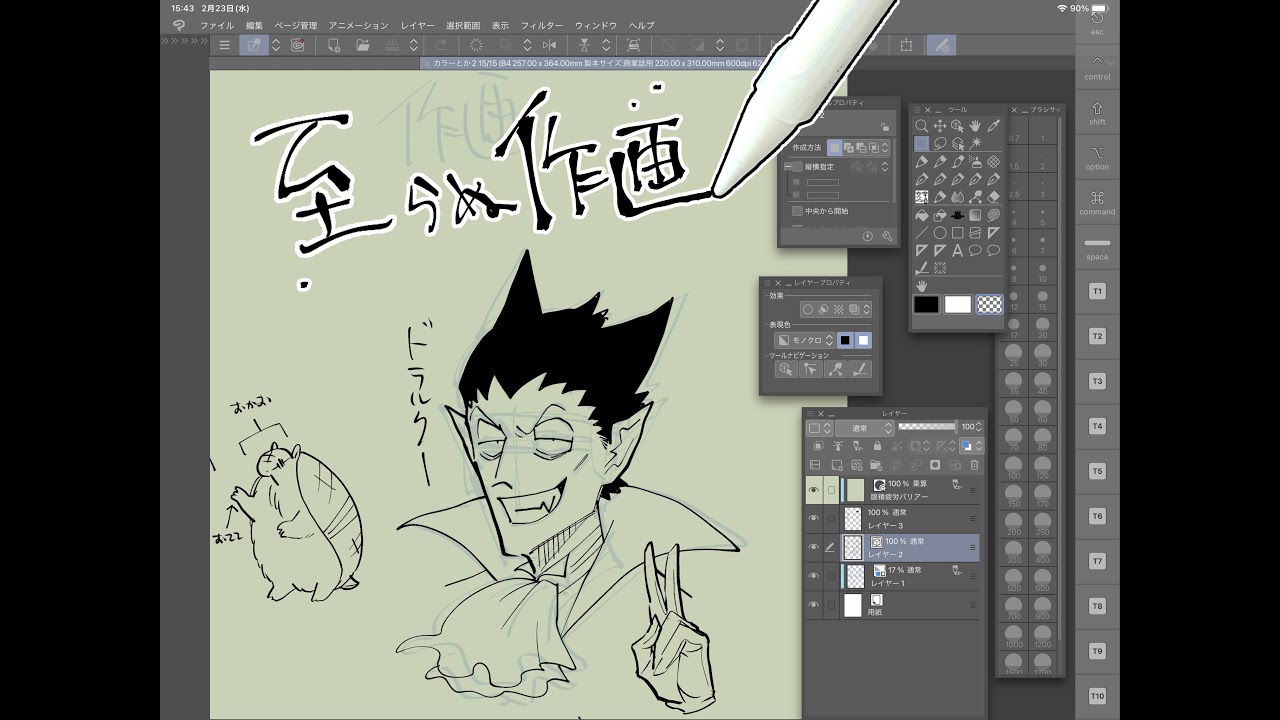Open the 編集 menu

(x=254, y=25)
